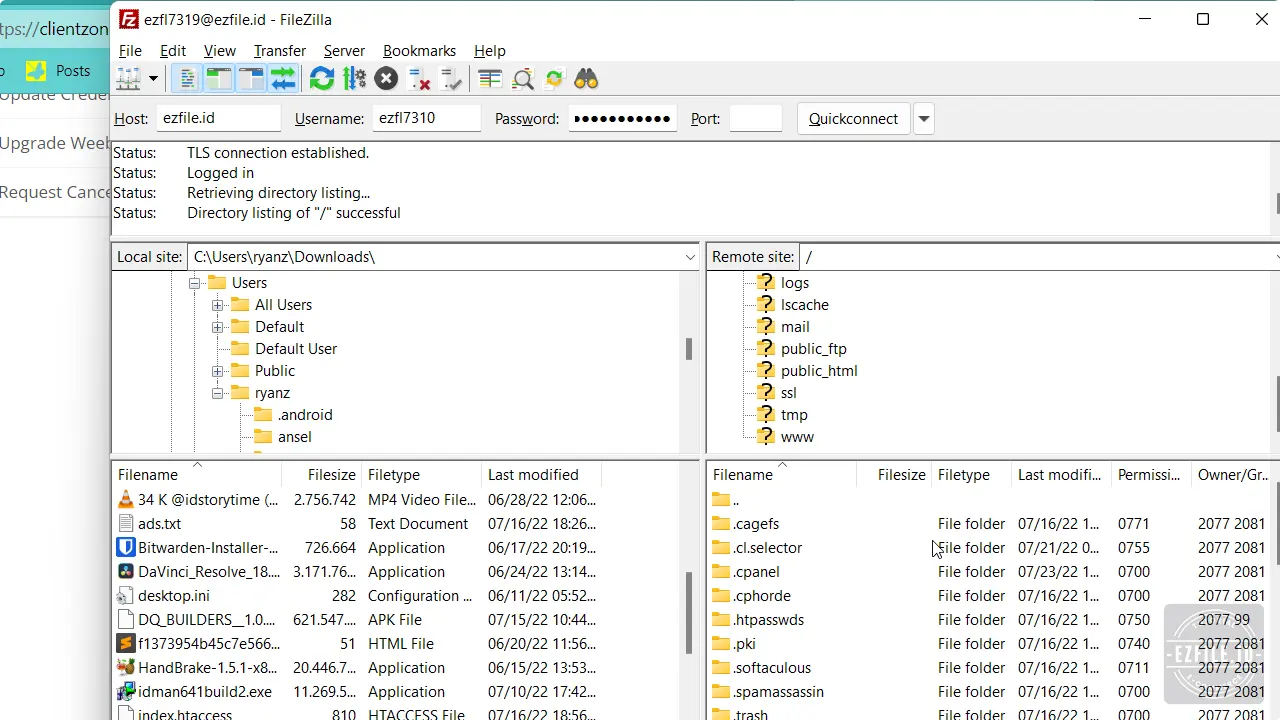Select the Bitwarden-Installer file icon

[x=126, y=548]
